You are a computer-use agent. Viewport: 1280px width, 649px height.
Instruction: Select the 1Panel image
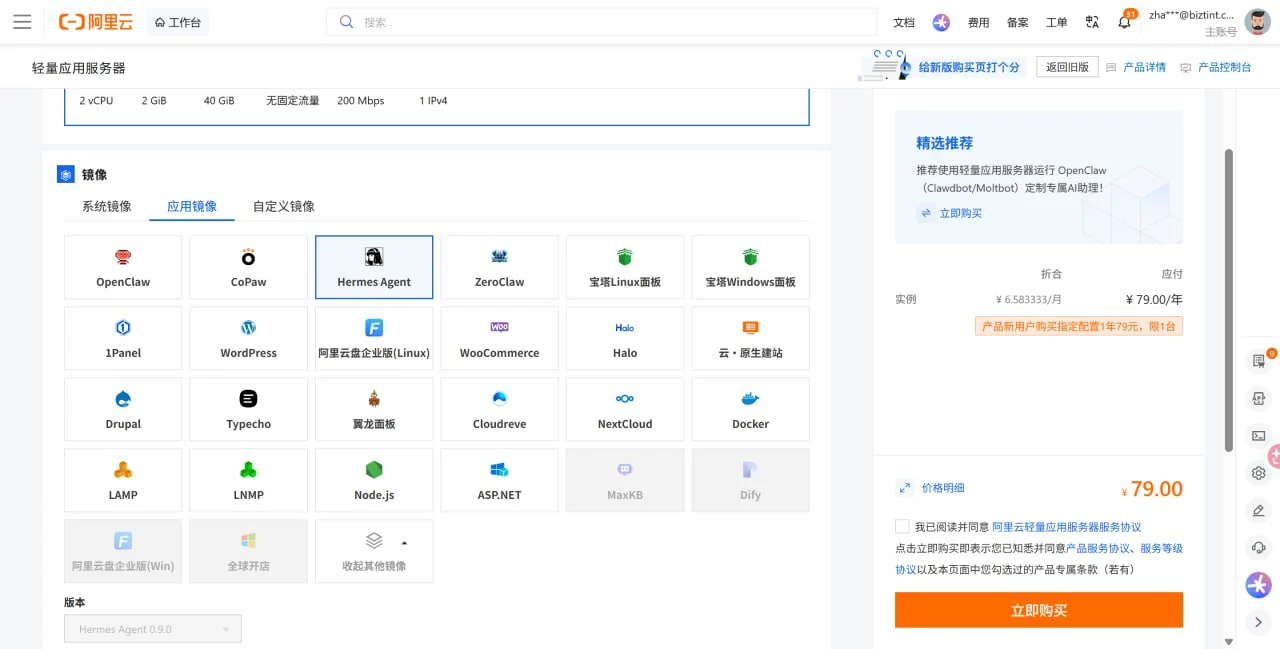(x=123, y=338)
